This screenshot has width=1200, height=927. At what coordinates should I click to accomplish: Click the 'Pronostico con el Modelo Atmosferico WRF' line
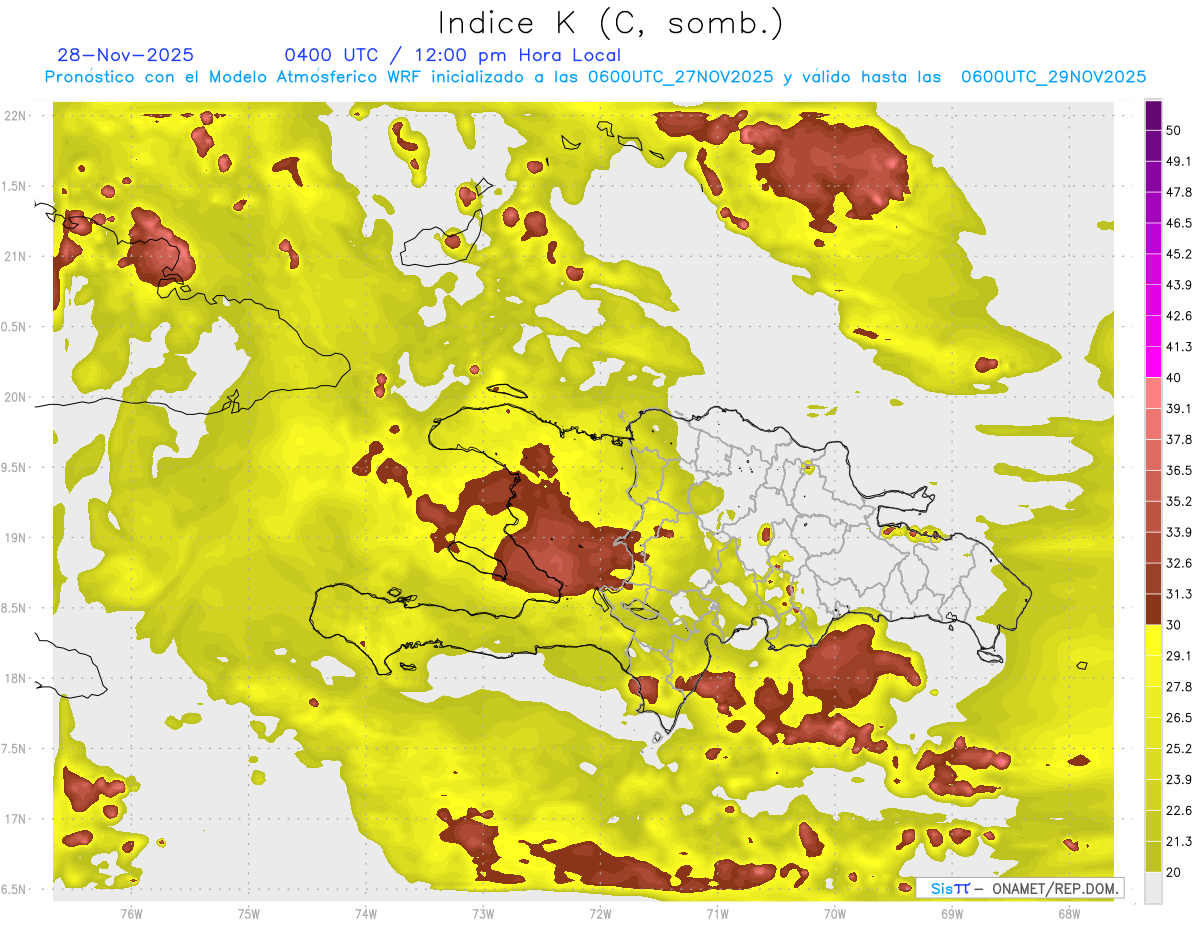point(595,76)
